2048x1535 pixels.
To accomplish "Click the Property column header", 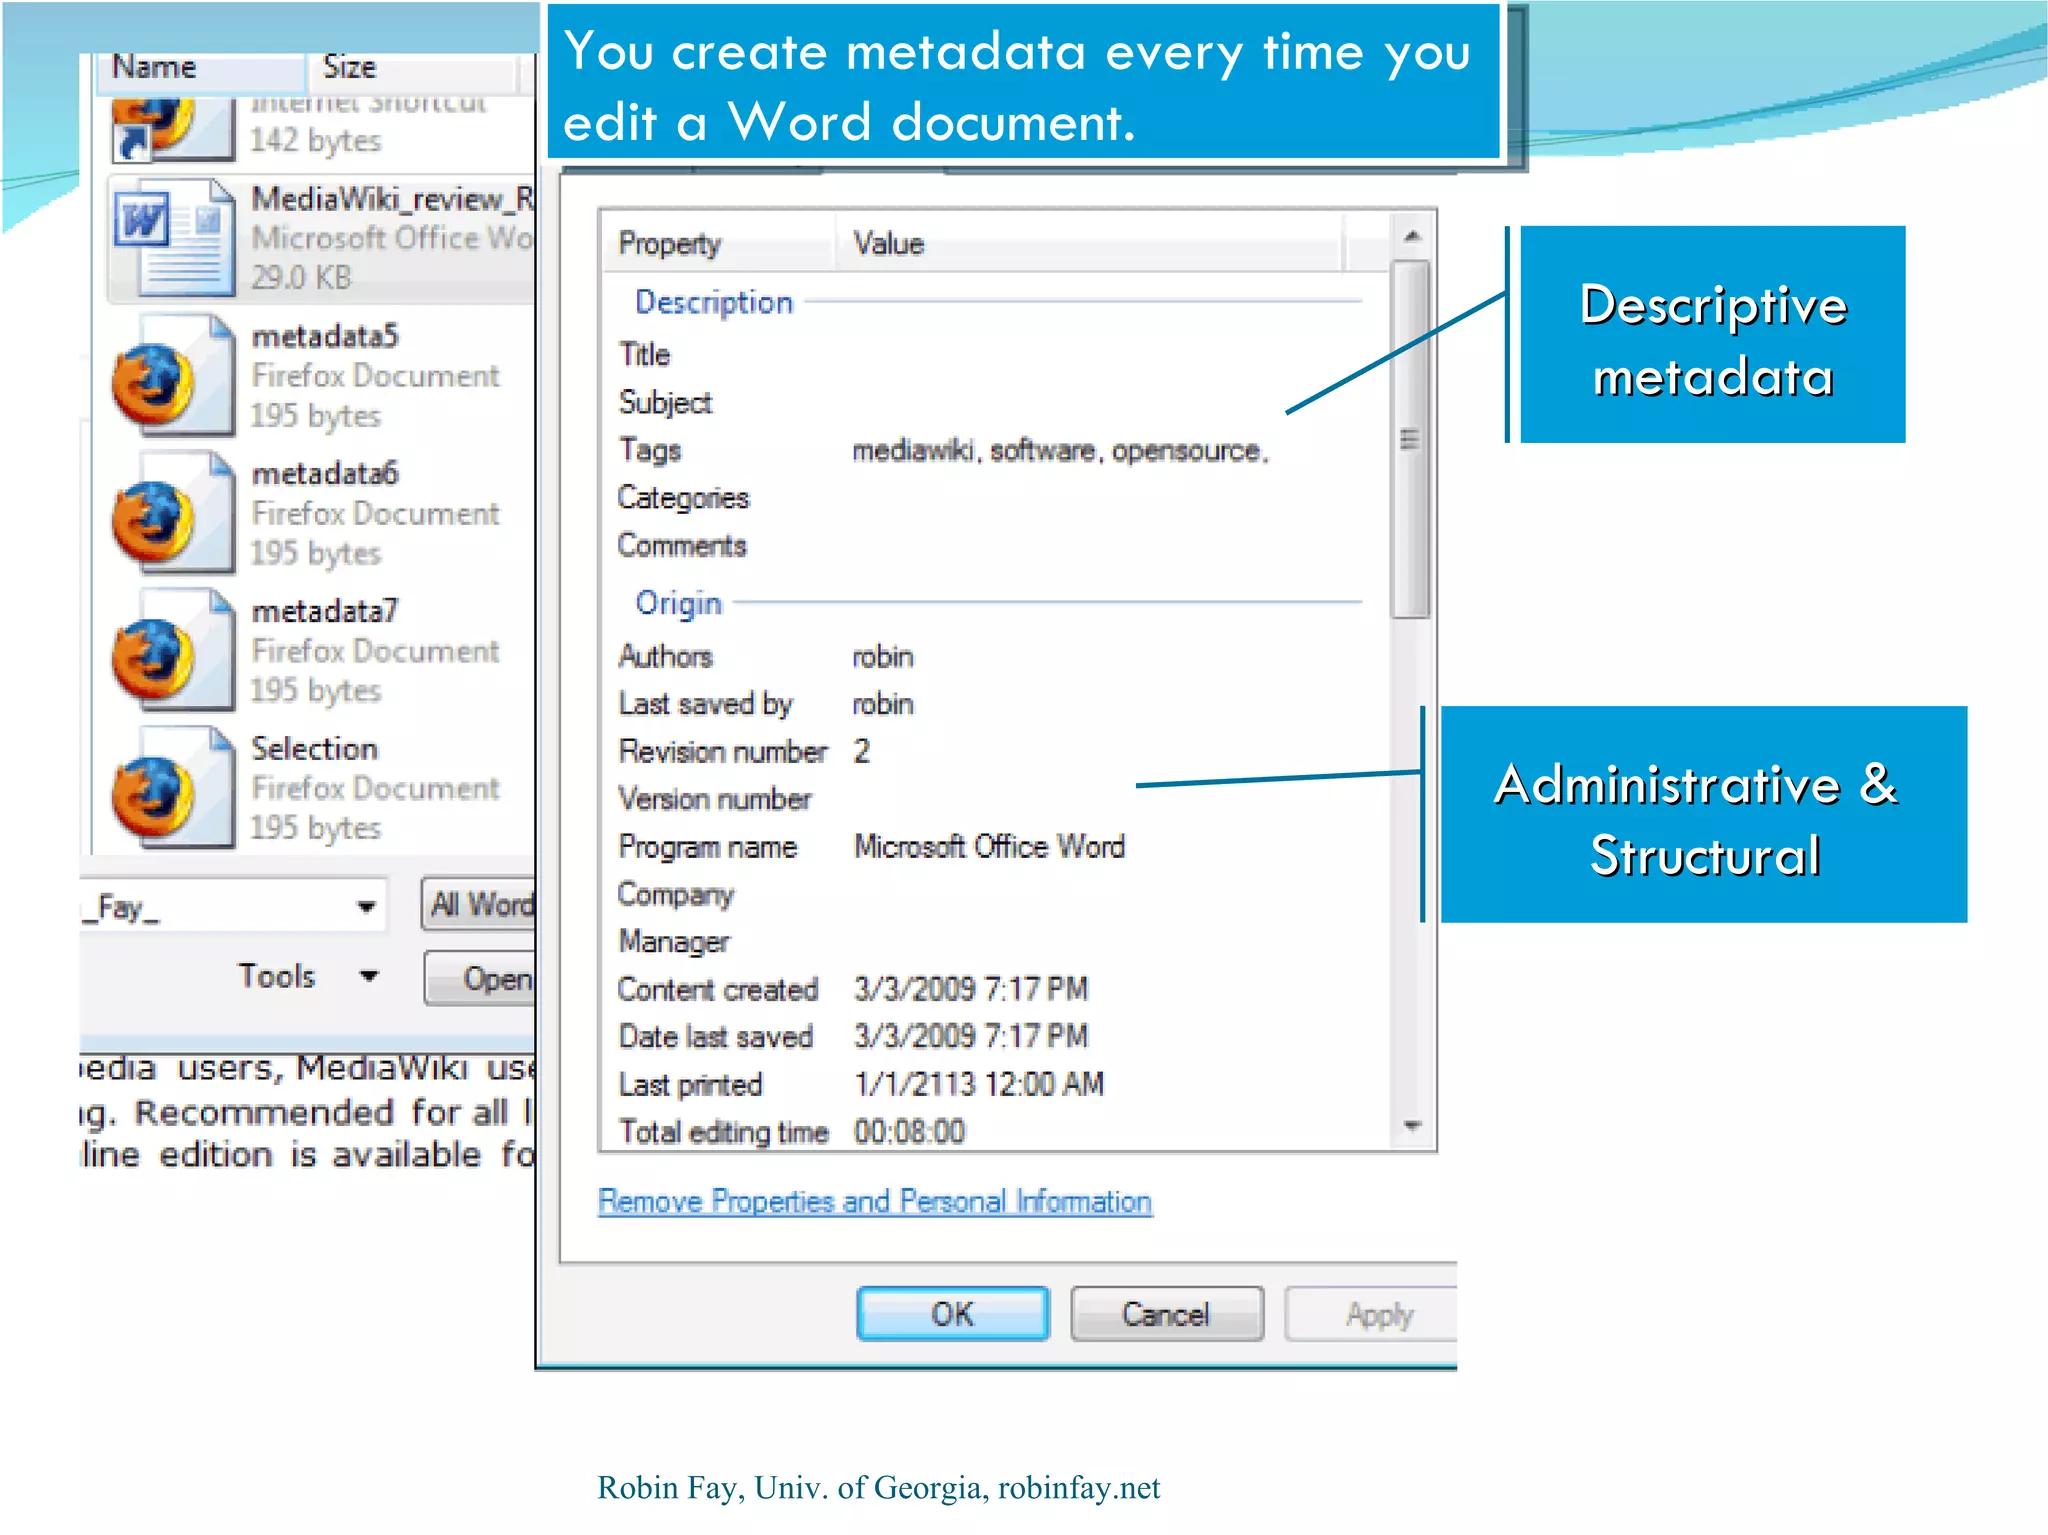I will (x=718, y=243).
